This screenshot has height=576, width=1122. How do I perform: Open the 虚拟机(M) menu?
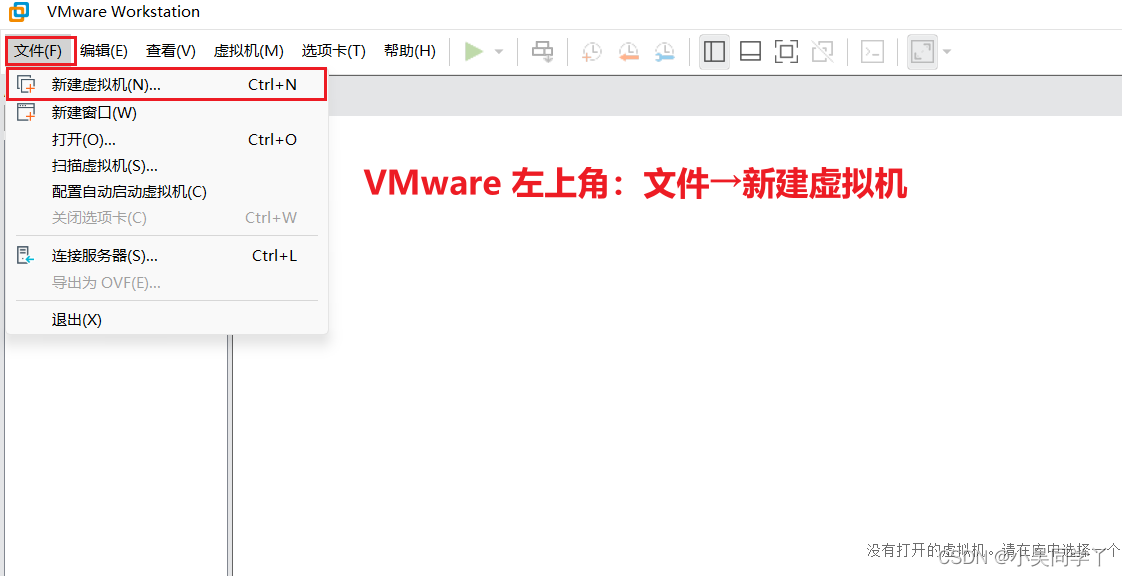click(248, 51)
